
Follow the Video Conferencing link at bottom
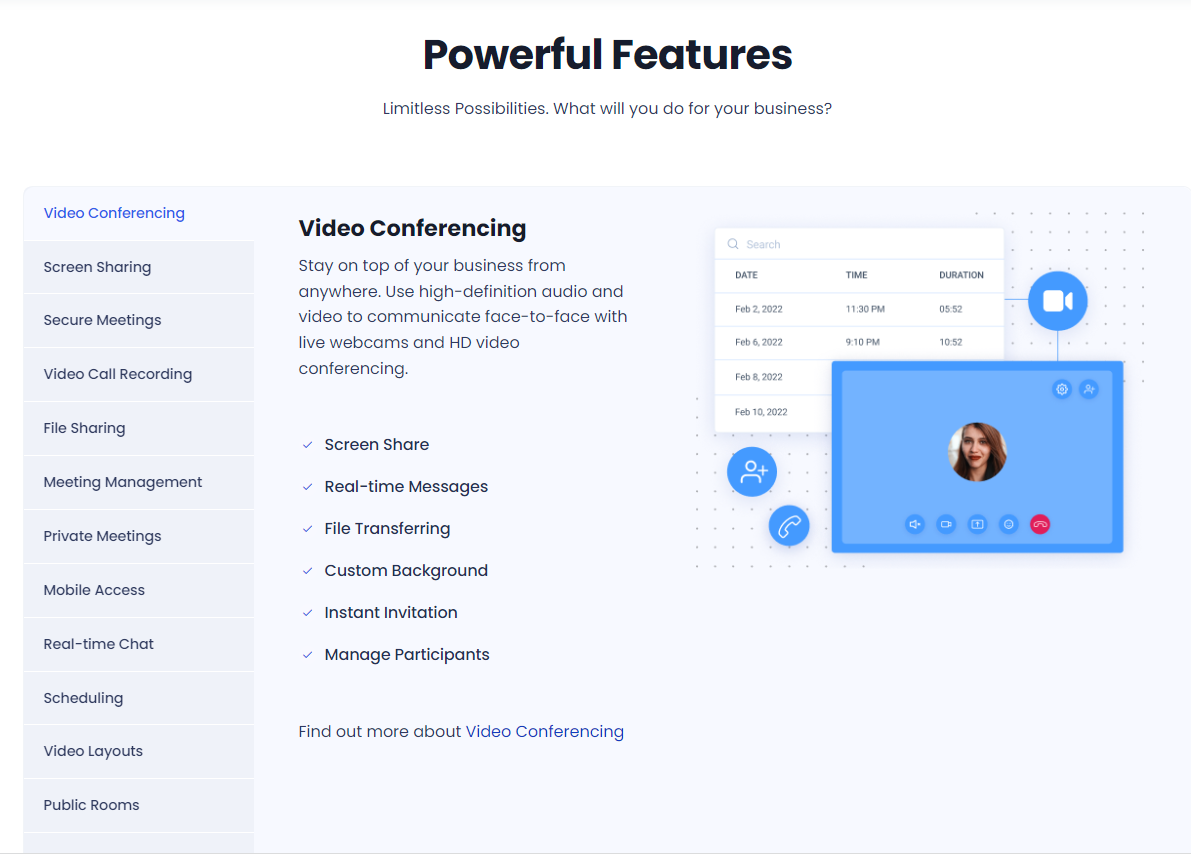click(x=545, y=731)
